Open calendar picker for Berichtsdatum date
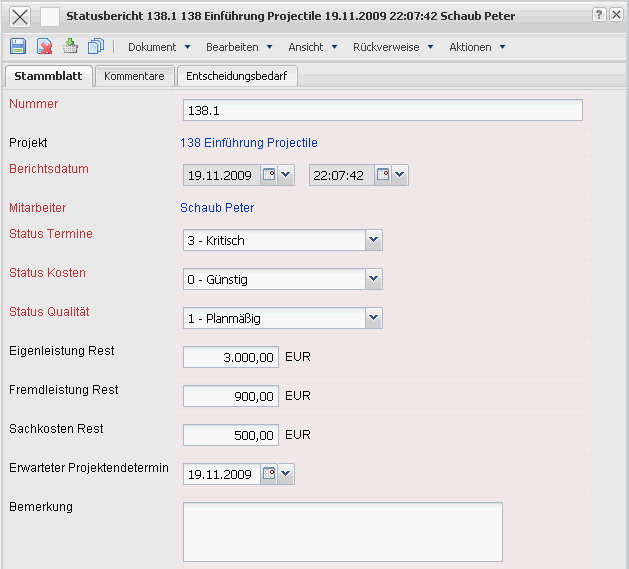Image resolution: width=629 pixels, height=569 pixels. point(268,175)
